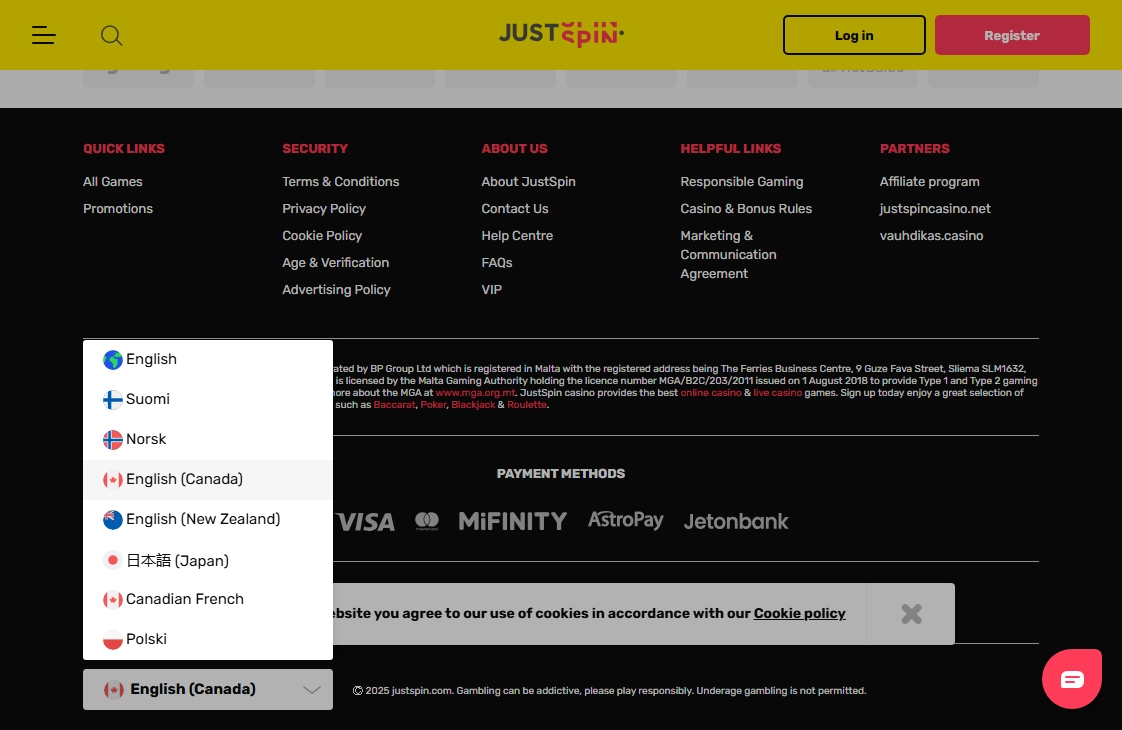Pick Canadian French from the list
Viewport: 1122px width, 730px height.
pos(184,599)
